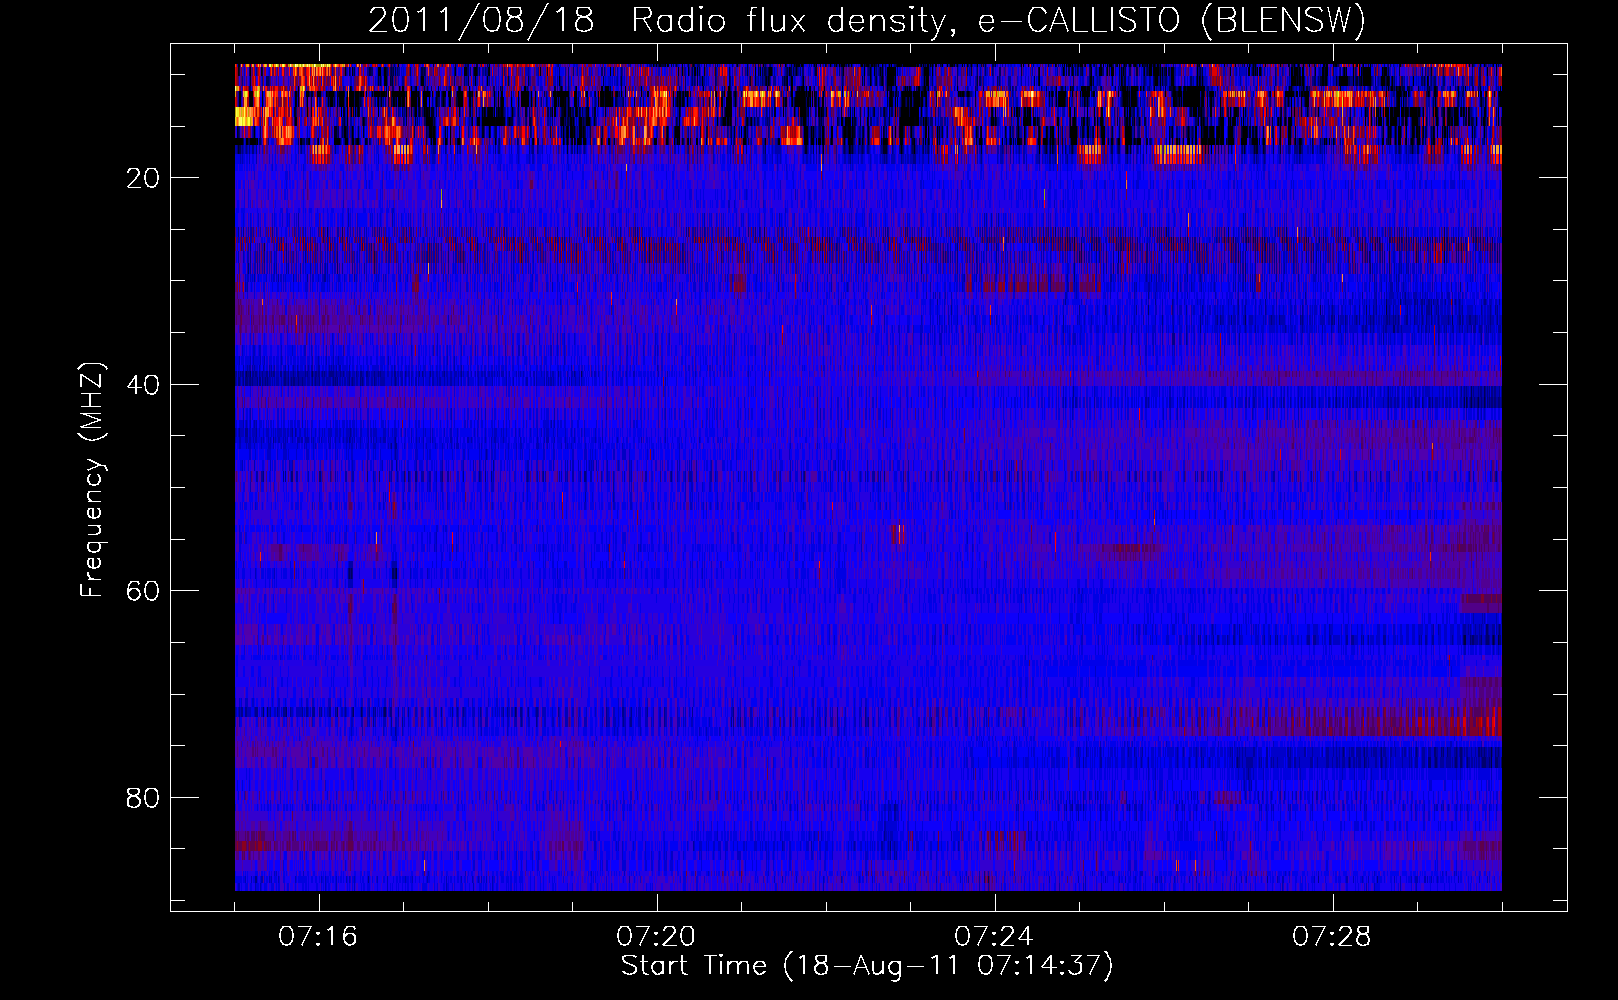1618x1000 pixels.
Task: Click the 07:16 time tick label
Action: click(318, 936)
